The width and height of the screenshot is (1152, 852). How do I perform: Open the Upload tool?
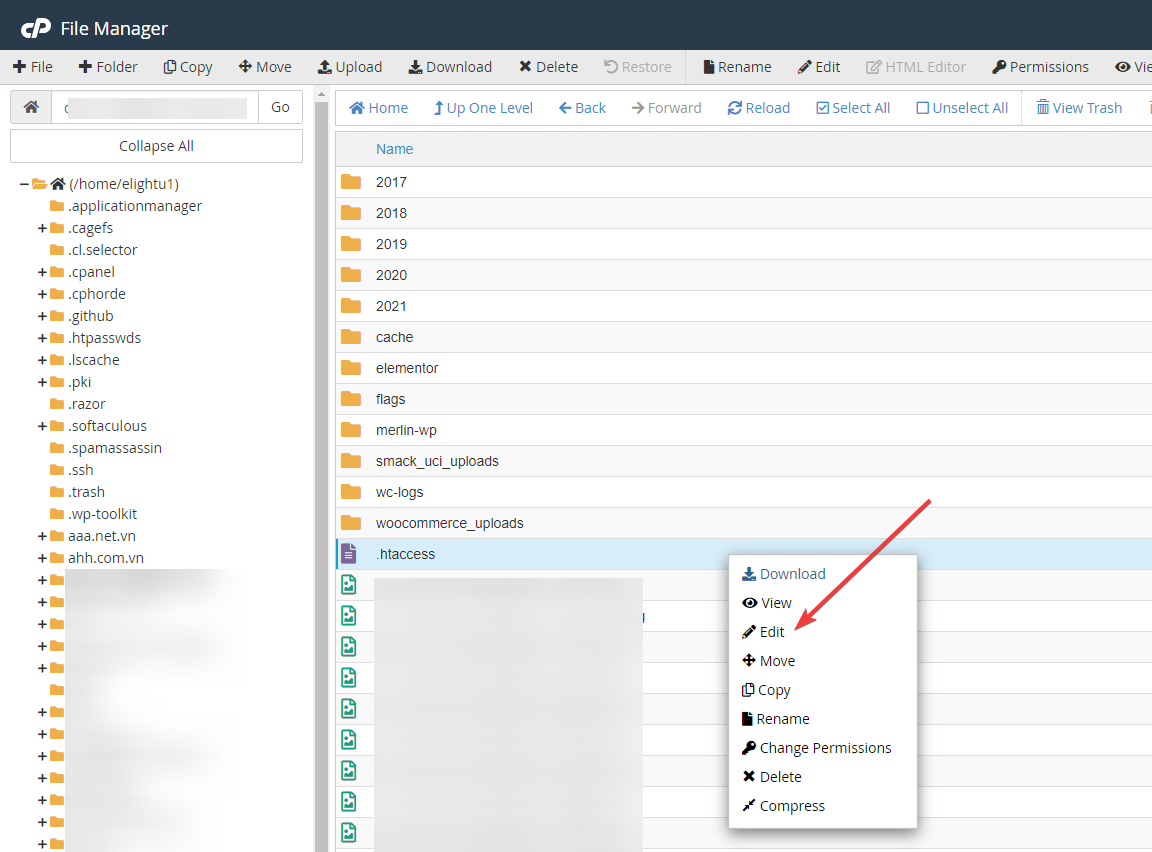tap(350, 67)
